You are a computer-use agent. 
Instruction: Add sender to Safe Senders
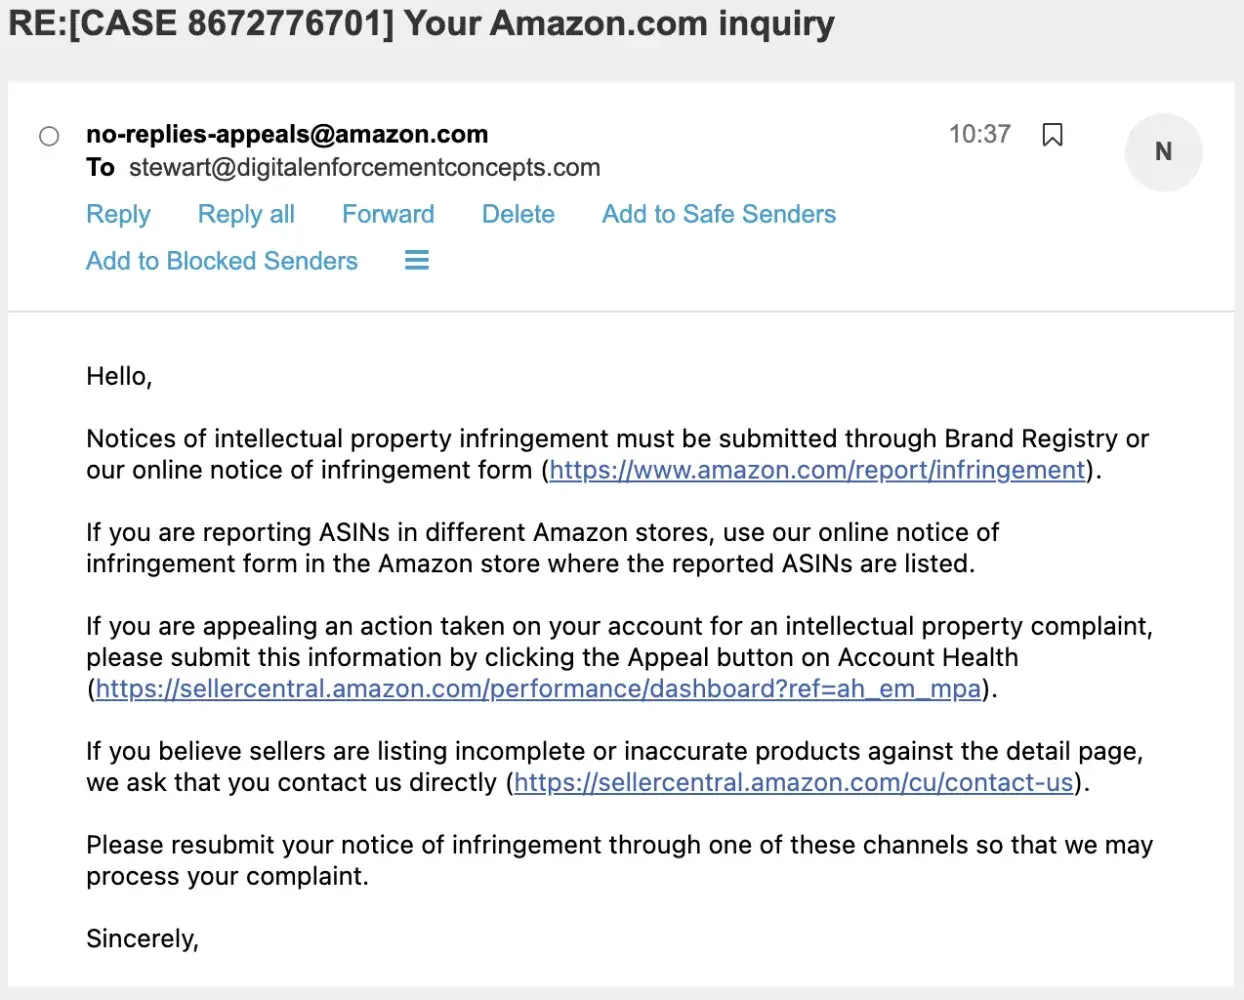[718, 214]
